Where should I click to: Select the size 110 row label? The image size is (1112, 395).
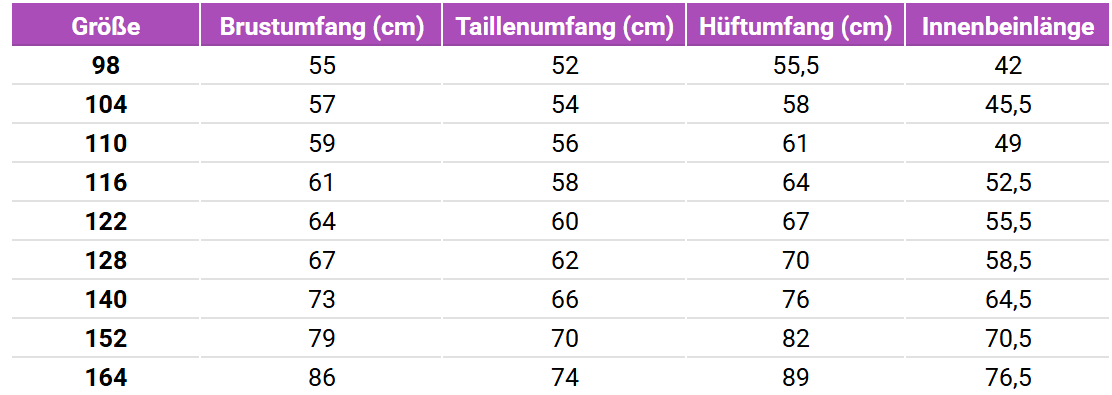click(x=106, y=144)
